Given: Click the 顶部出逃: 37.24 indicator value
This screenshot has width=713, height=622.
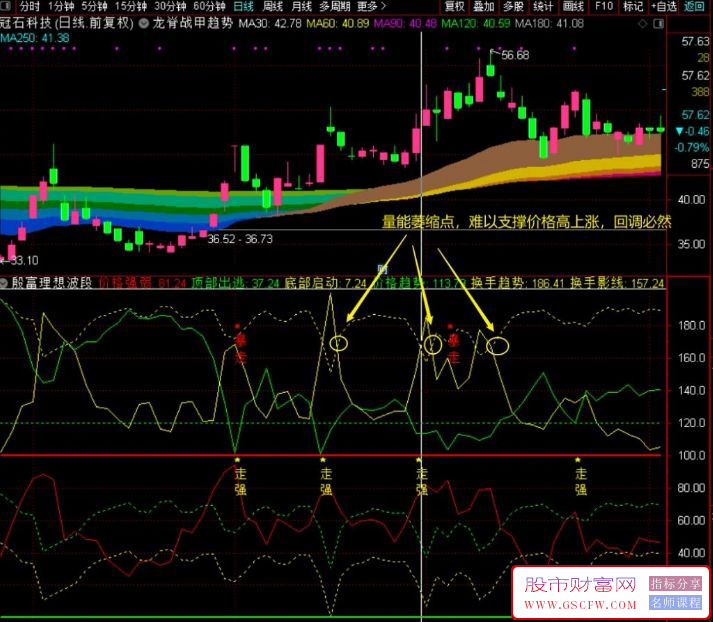Looking at the screenshot, I should (235, 283).
